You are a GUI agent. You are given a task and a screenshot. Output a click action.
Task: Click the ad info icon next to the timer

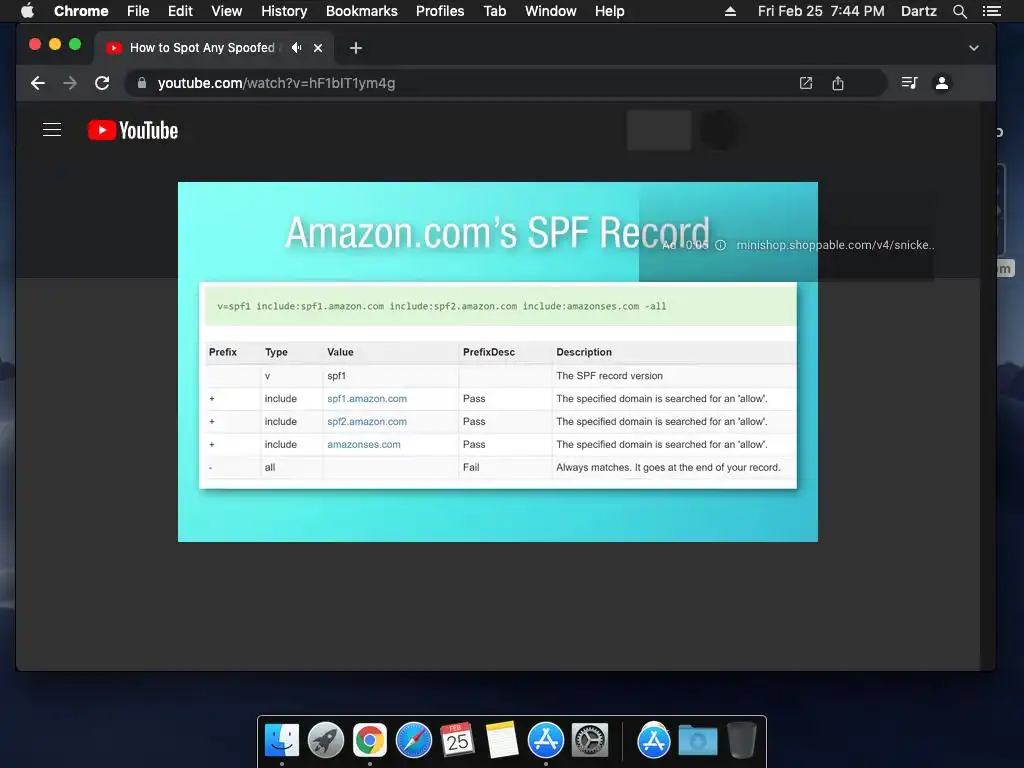click(720, 246)
